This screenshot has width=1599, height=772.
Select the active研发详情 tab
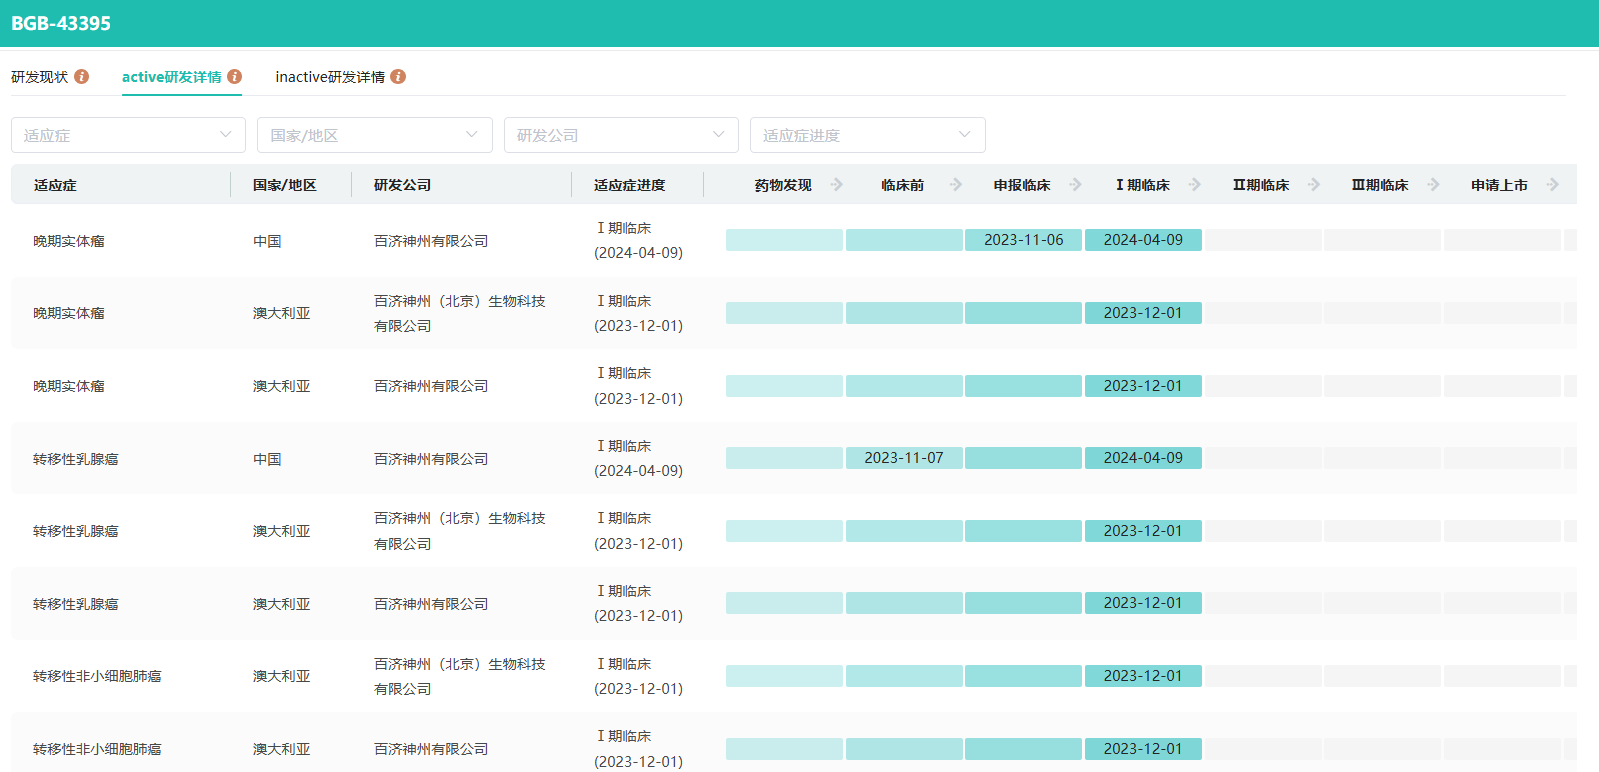[x=172, y=77]
